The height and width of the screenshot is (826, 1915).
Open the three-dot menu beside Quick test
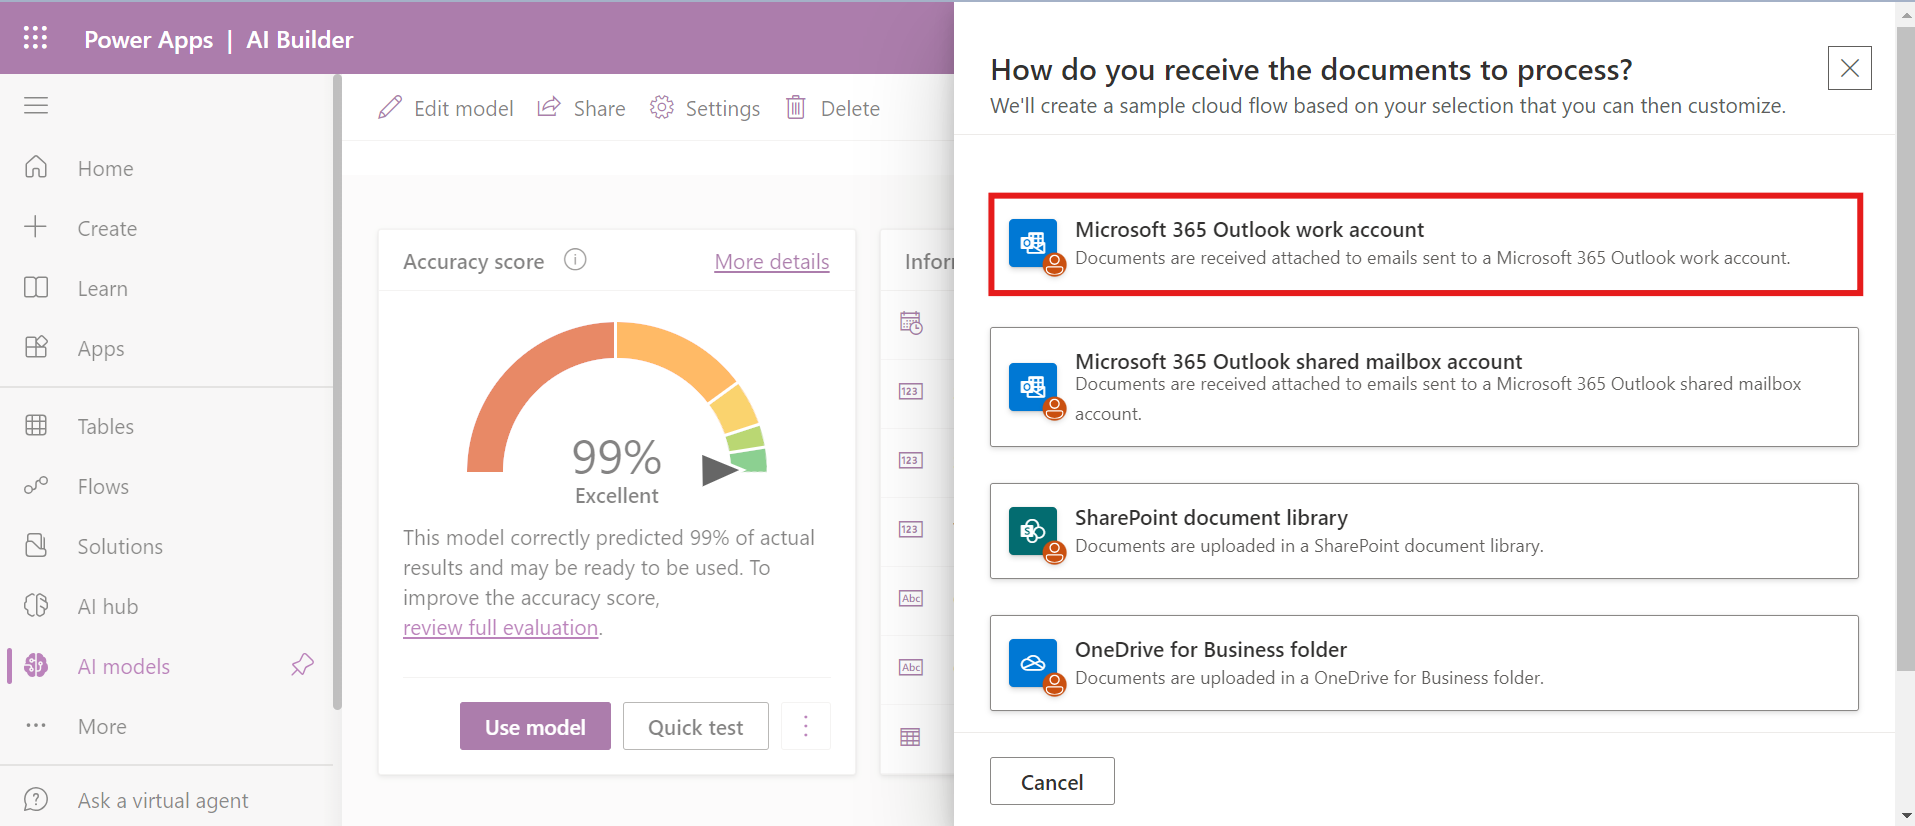tap(806, 726)
